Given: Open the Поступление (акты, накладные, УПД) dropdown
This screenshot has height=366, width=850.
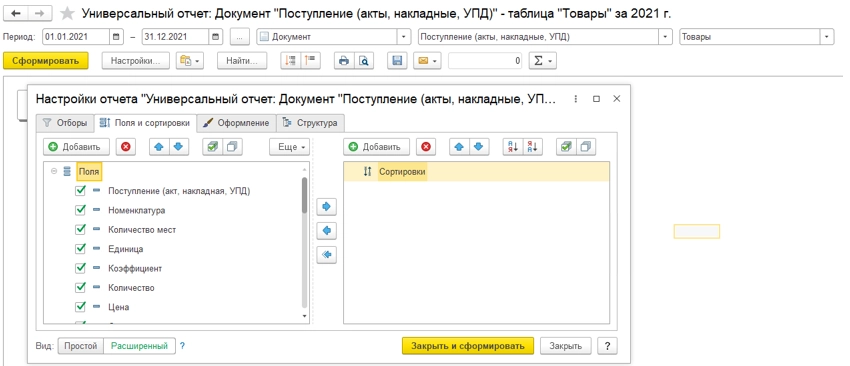Looking at the screenshot, I should click(x=666, y=37).
